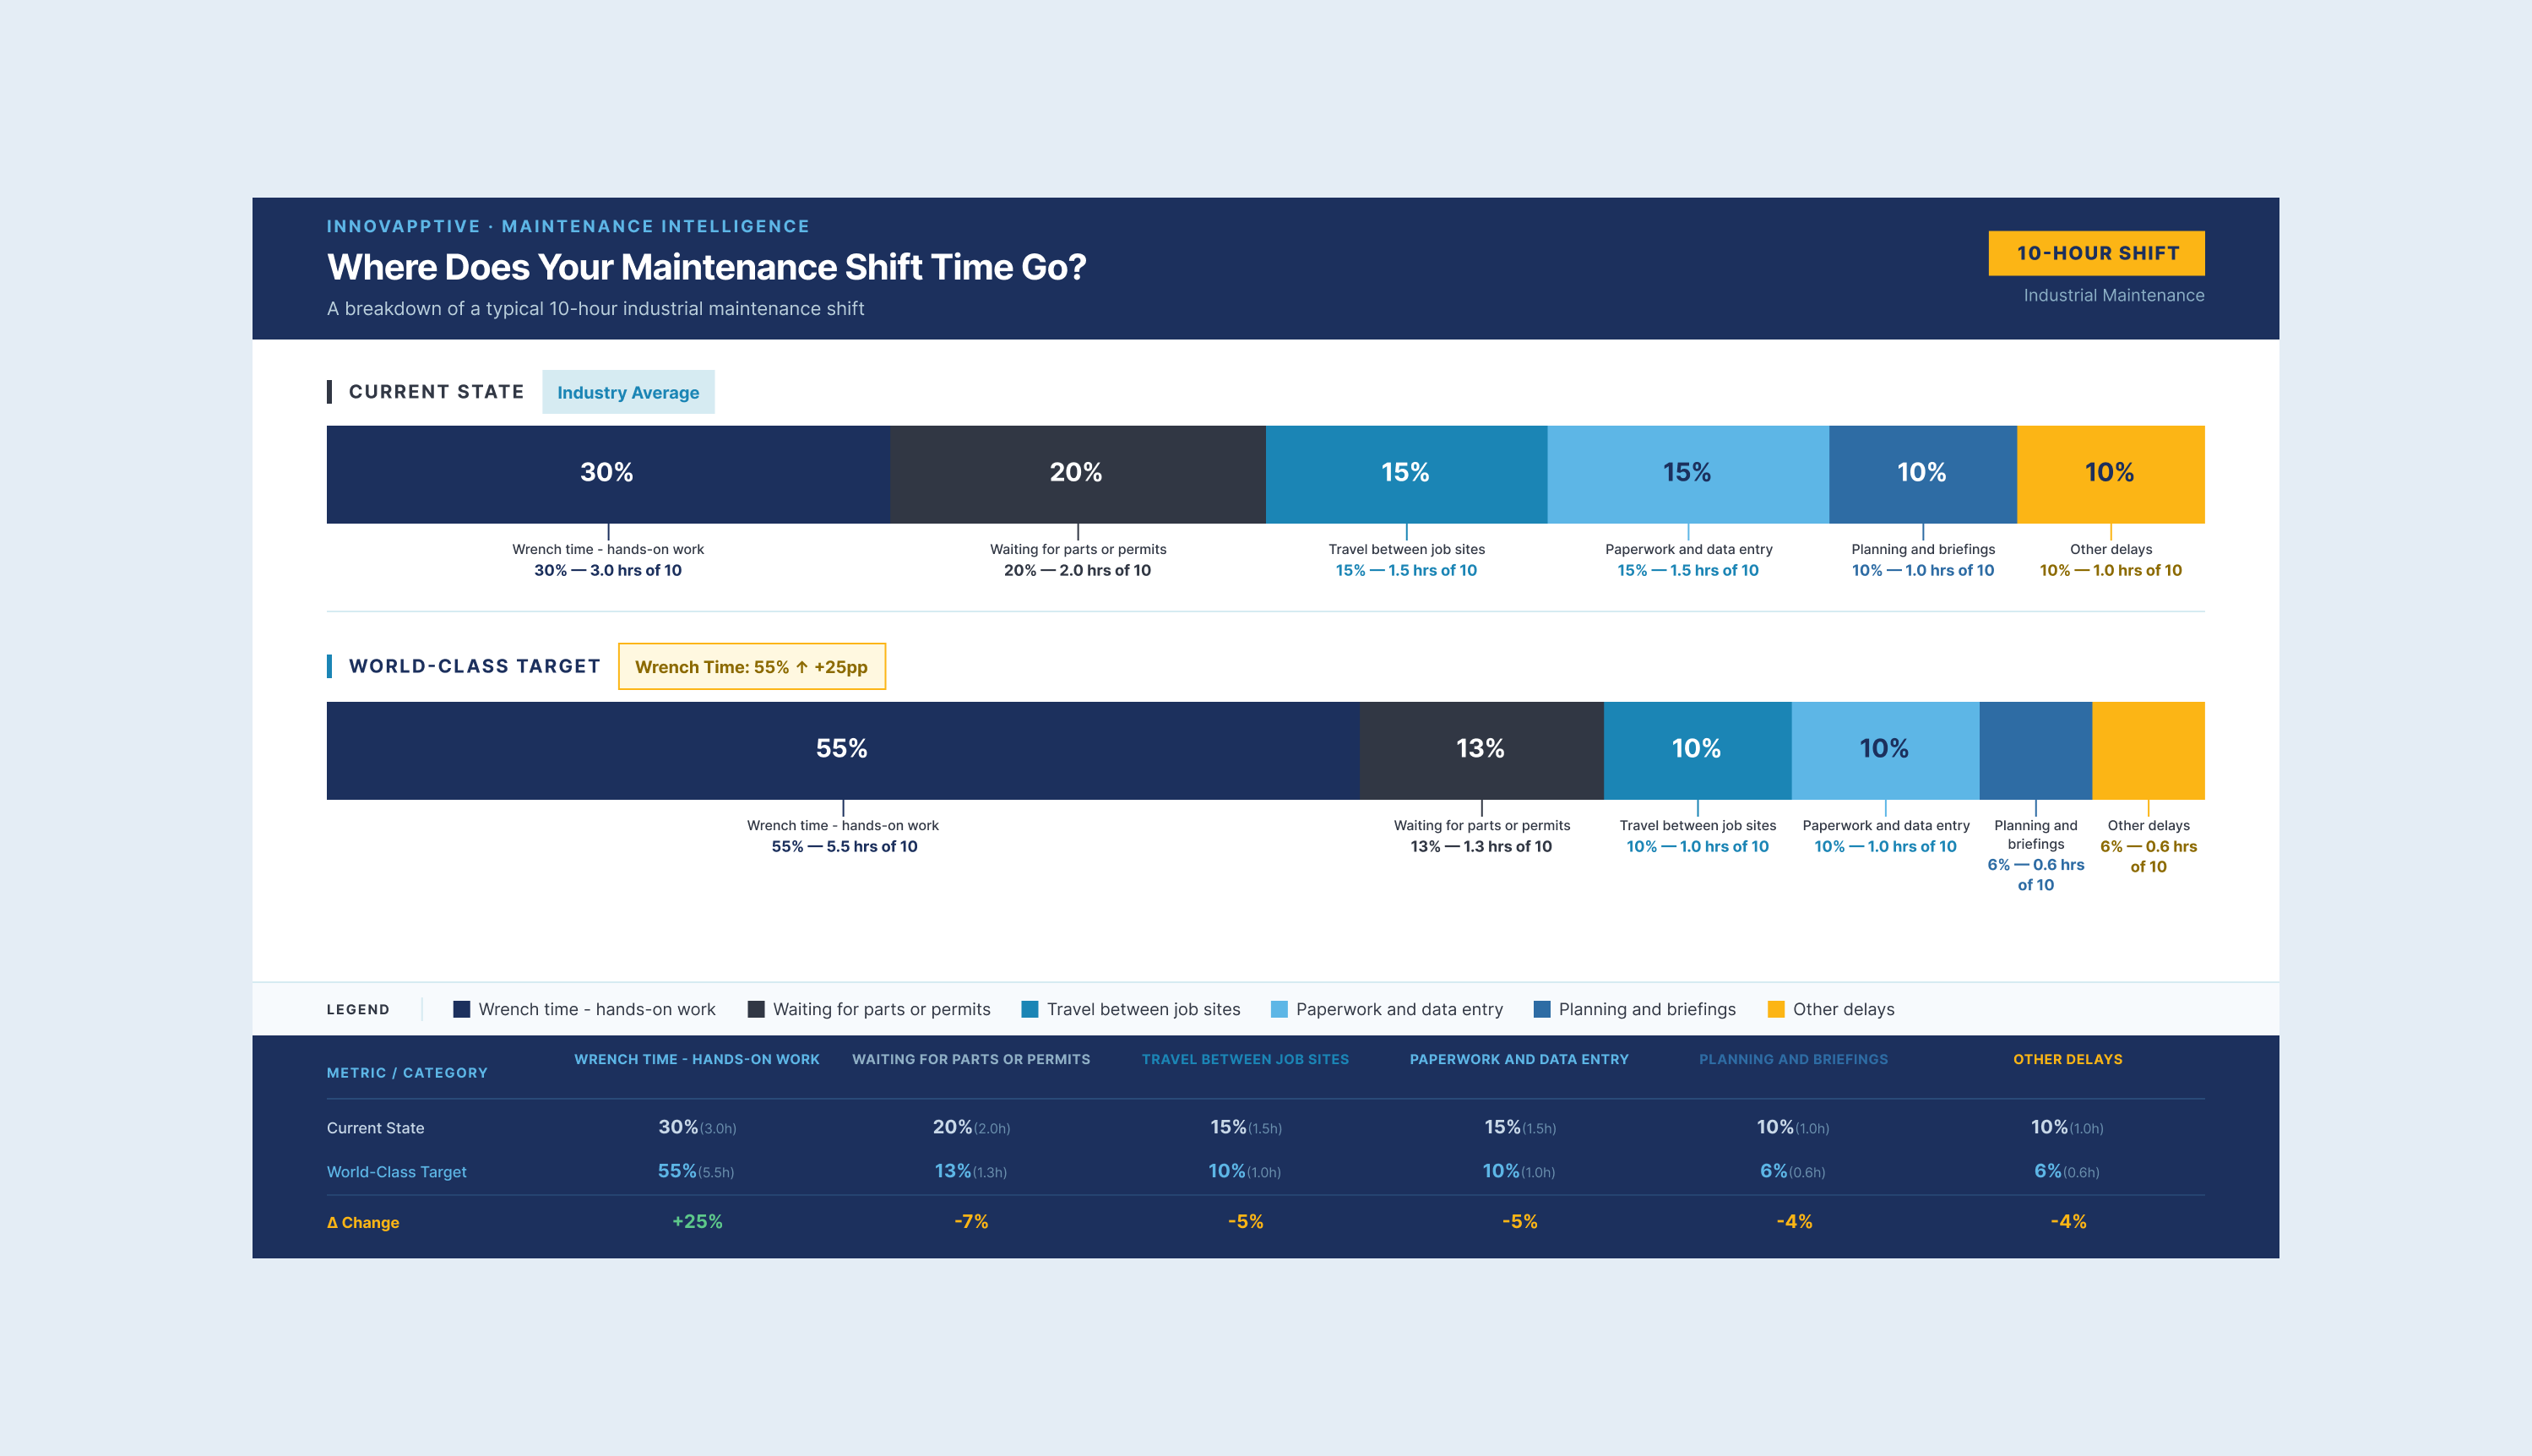This screenshot has height=1456, width=2532.
Task: Select the 15% travel segment in Current State bar
Action: pos(1406,474)
